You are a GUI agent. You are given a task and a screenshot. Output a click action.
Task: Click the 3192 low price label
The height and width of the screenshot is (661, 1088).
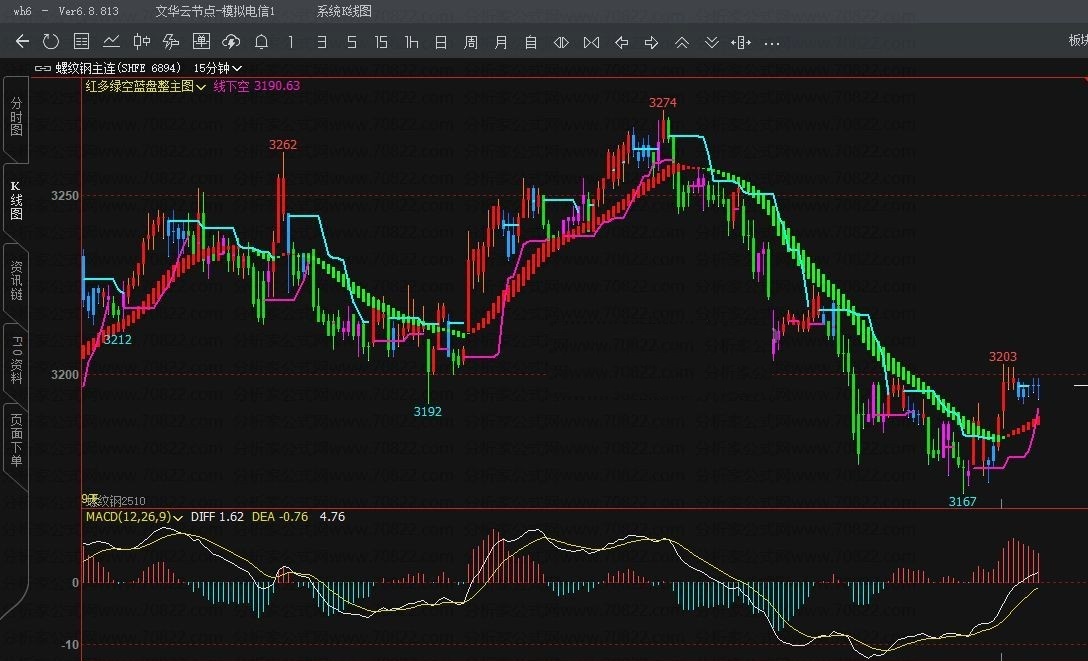427,411
